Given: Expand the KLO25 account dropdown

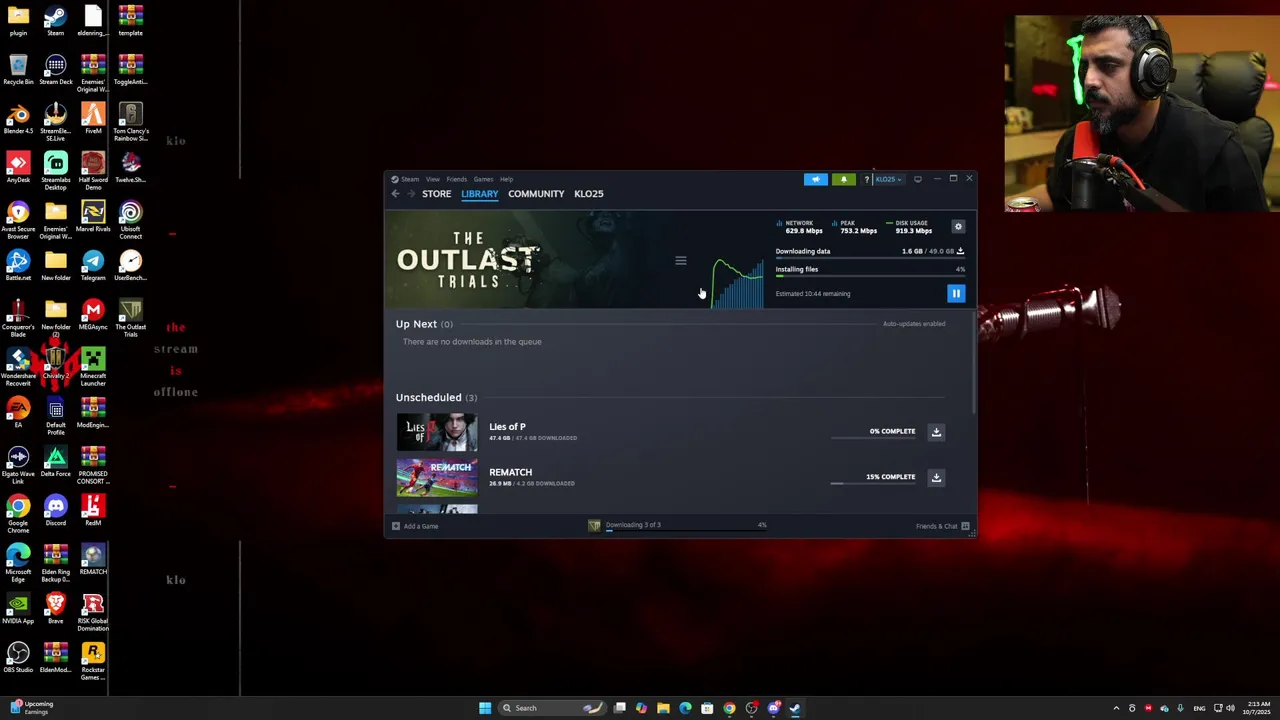Looking at the screenshot, I should (x=888, y=179).
